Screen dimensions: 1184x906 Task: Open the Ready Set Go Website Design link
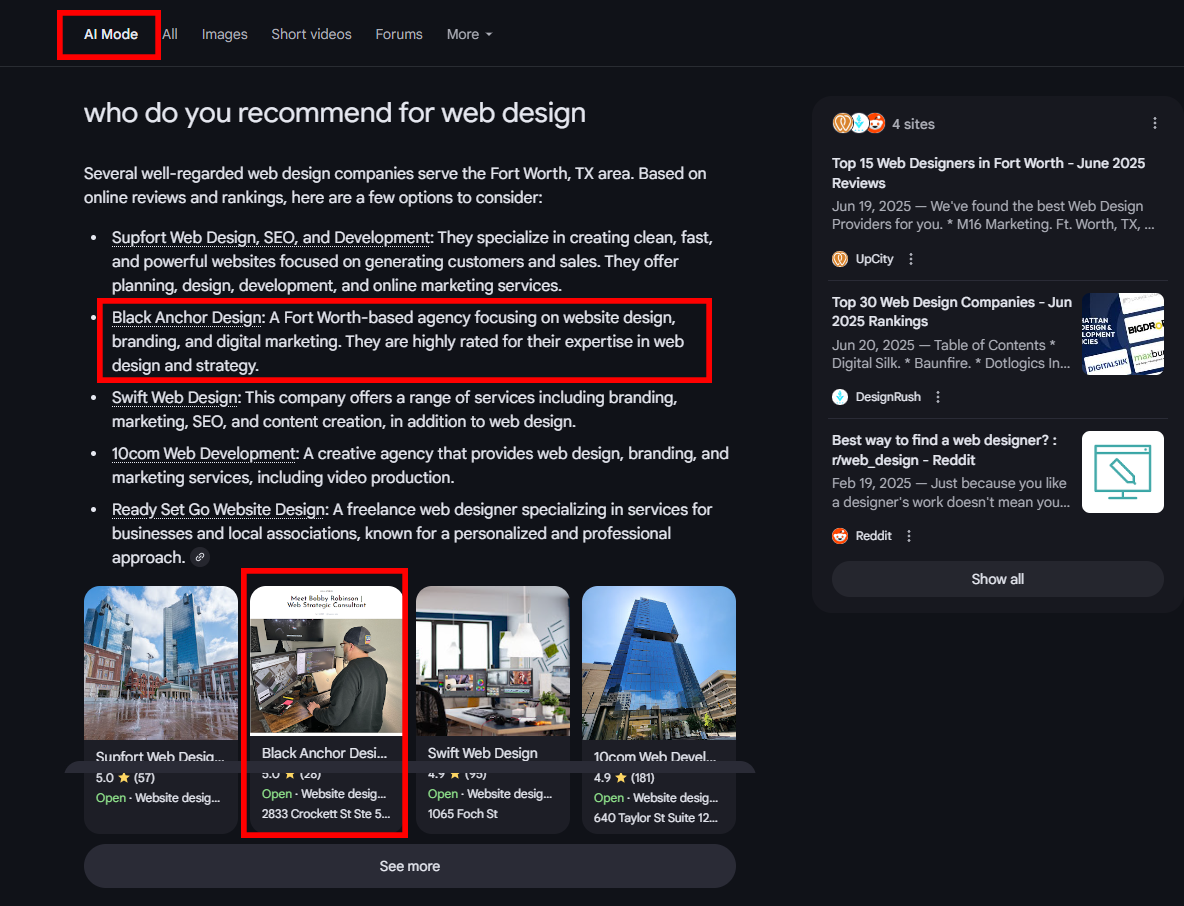[x=219, y=509]
